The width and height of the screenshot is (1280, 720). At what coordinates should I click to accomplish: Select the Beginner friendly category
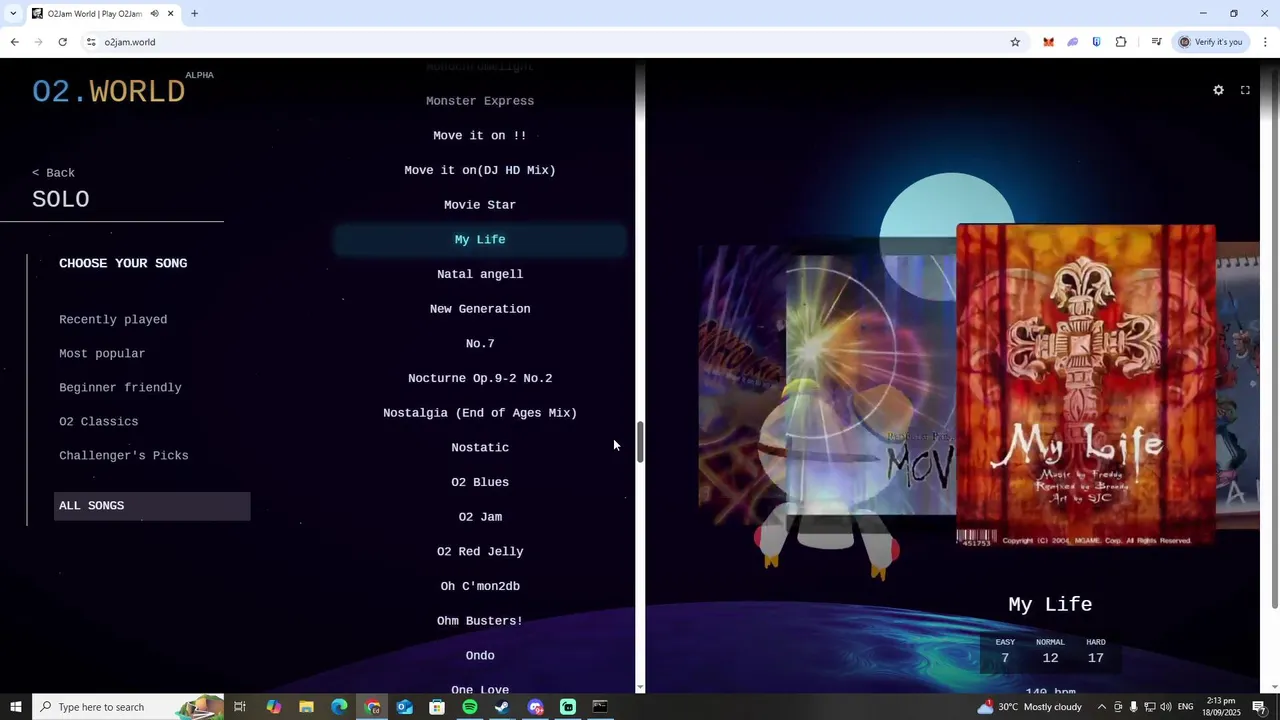tap(120, 388)
